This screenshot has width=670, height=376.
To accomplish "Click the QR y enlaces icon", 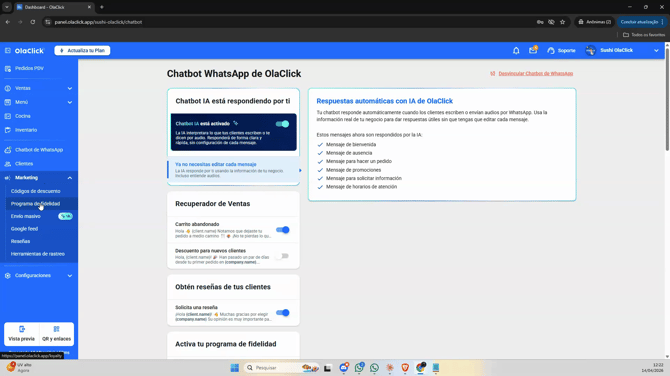I will (56, 329).
